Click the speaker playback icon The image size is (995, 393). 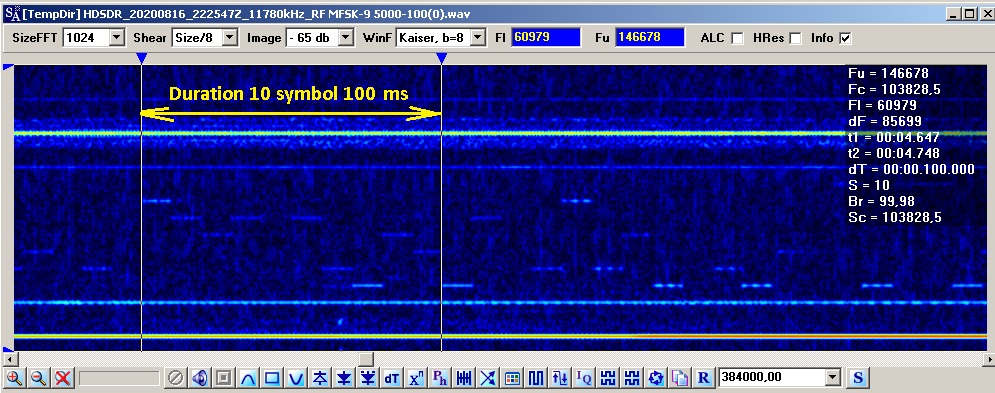[199, 378]
